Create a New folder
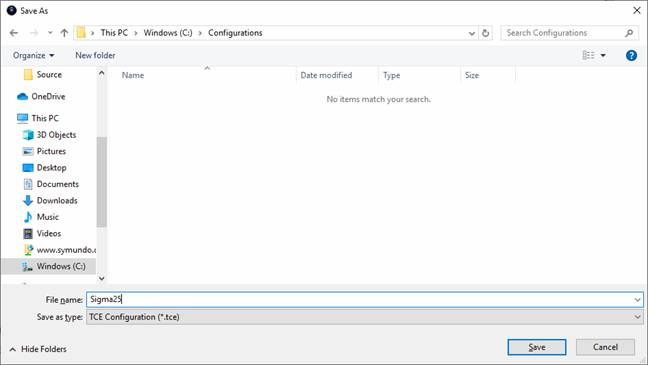648x365 pixels. click(95, 55)
